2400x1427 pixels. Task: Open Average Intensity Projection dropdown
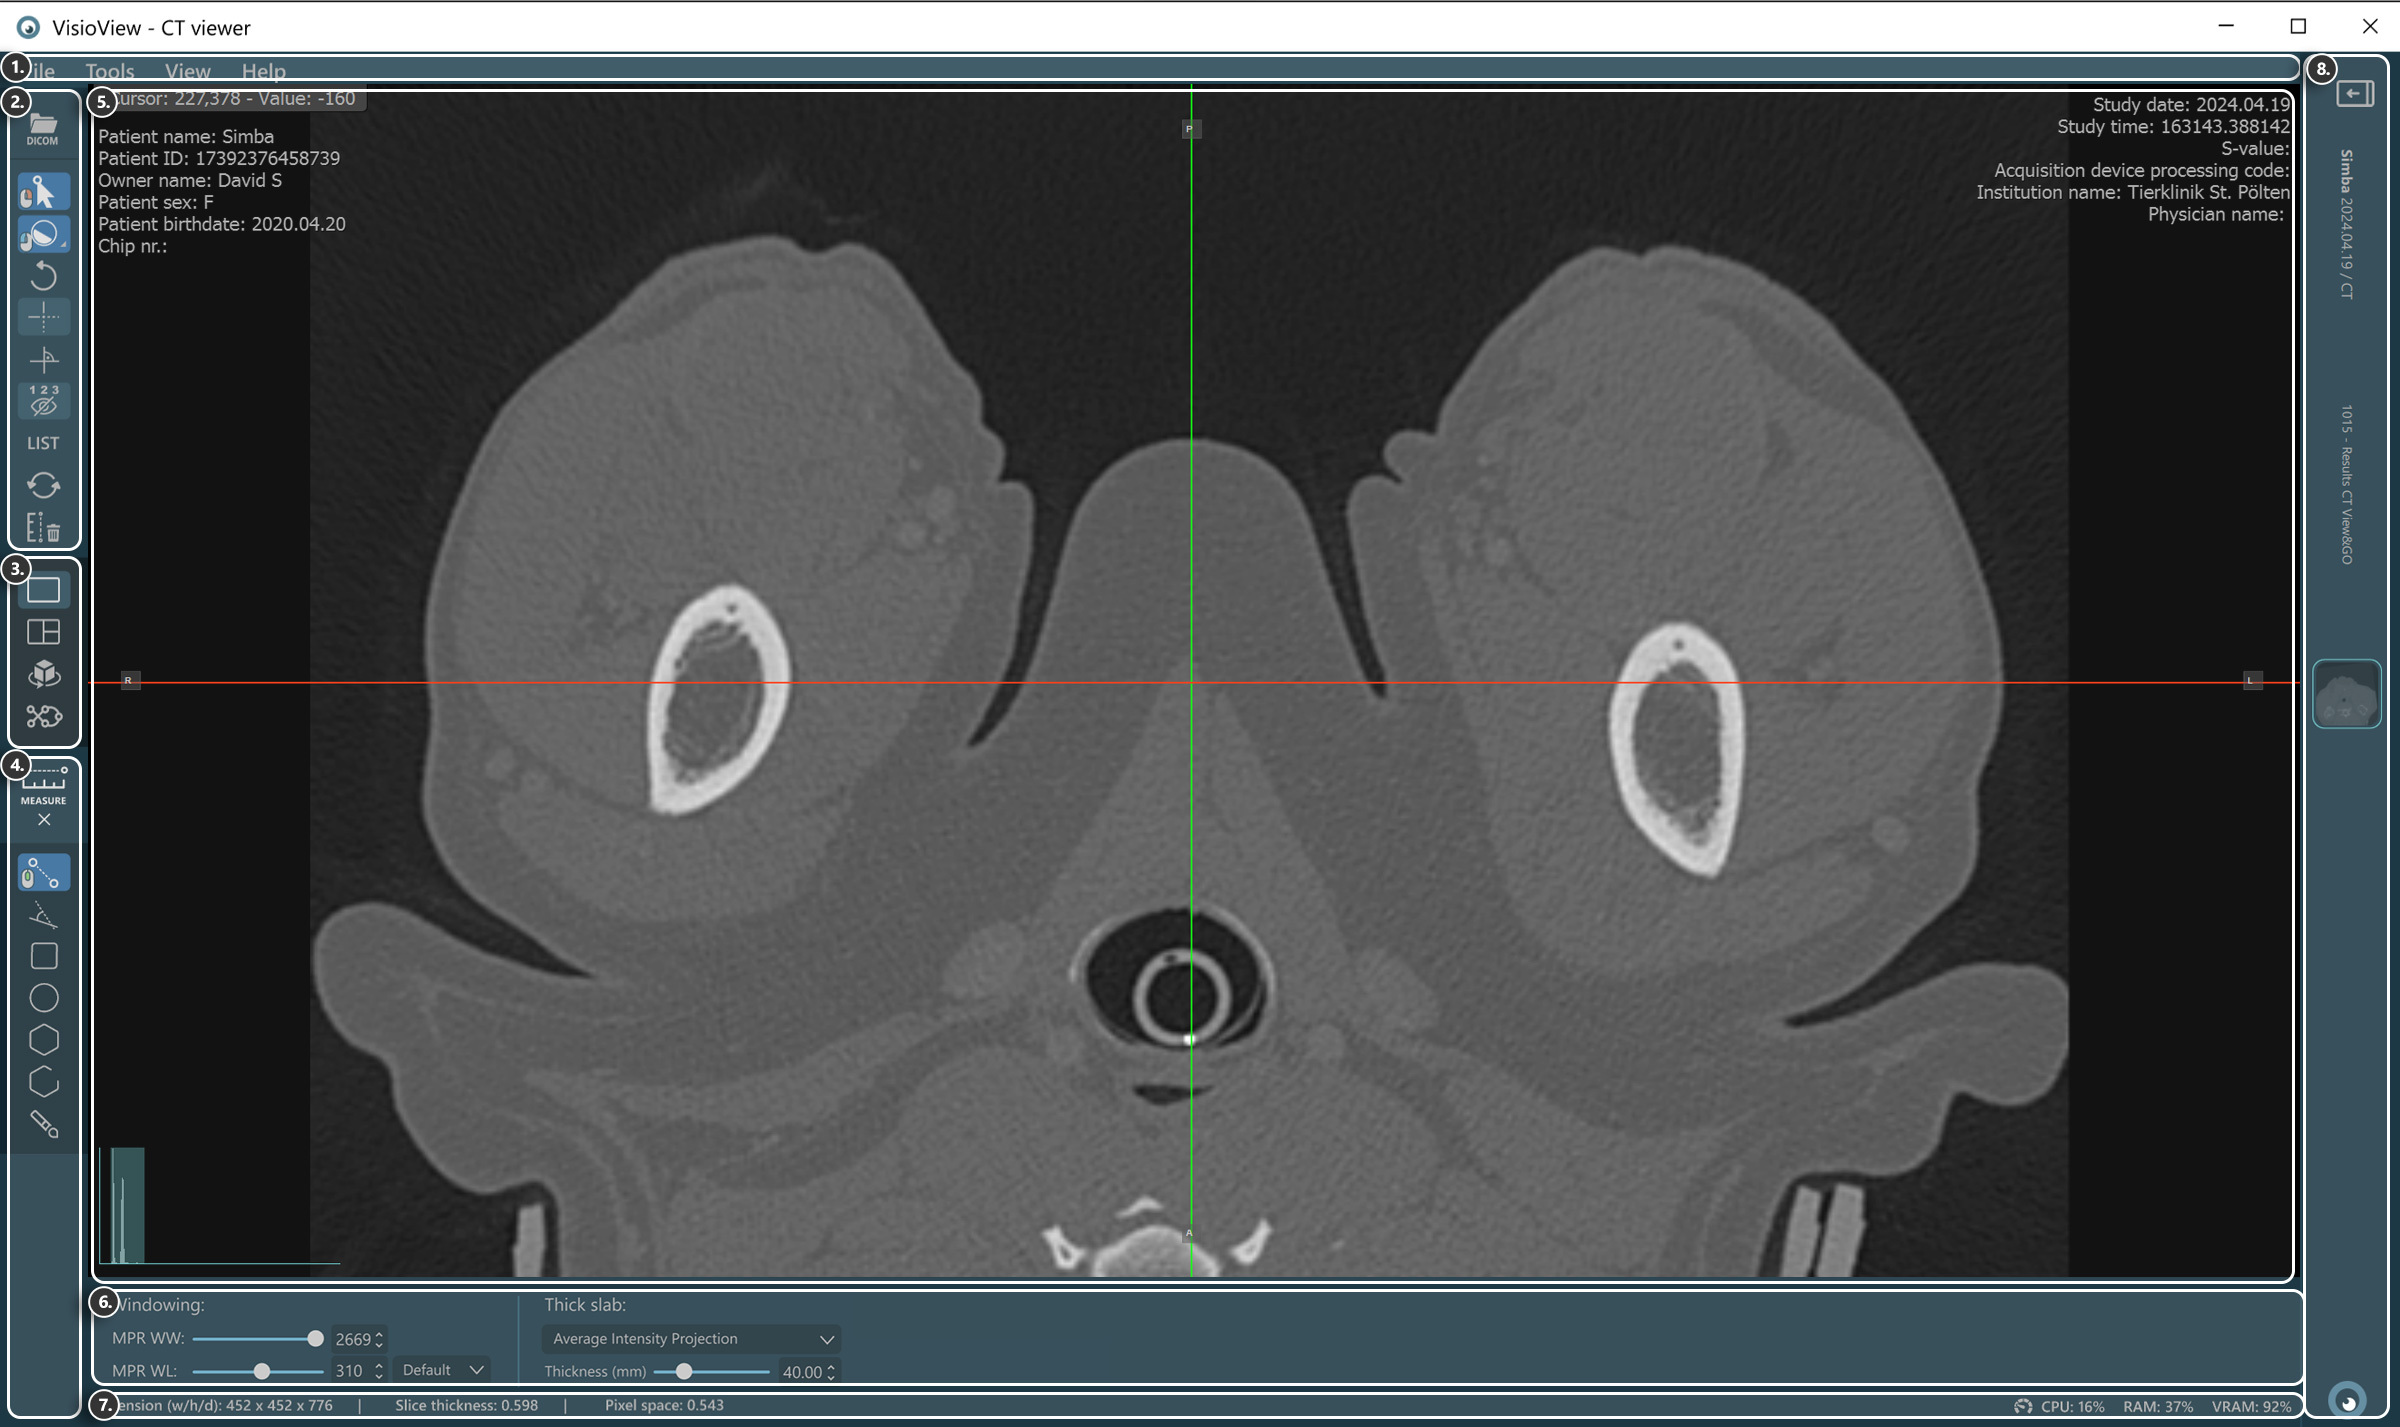pyautogui.click(x=691, y=1339)
